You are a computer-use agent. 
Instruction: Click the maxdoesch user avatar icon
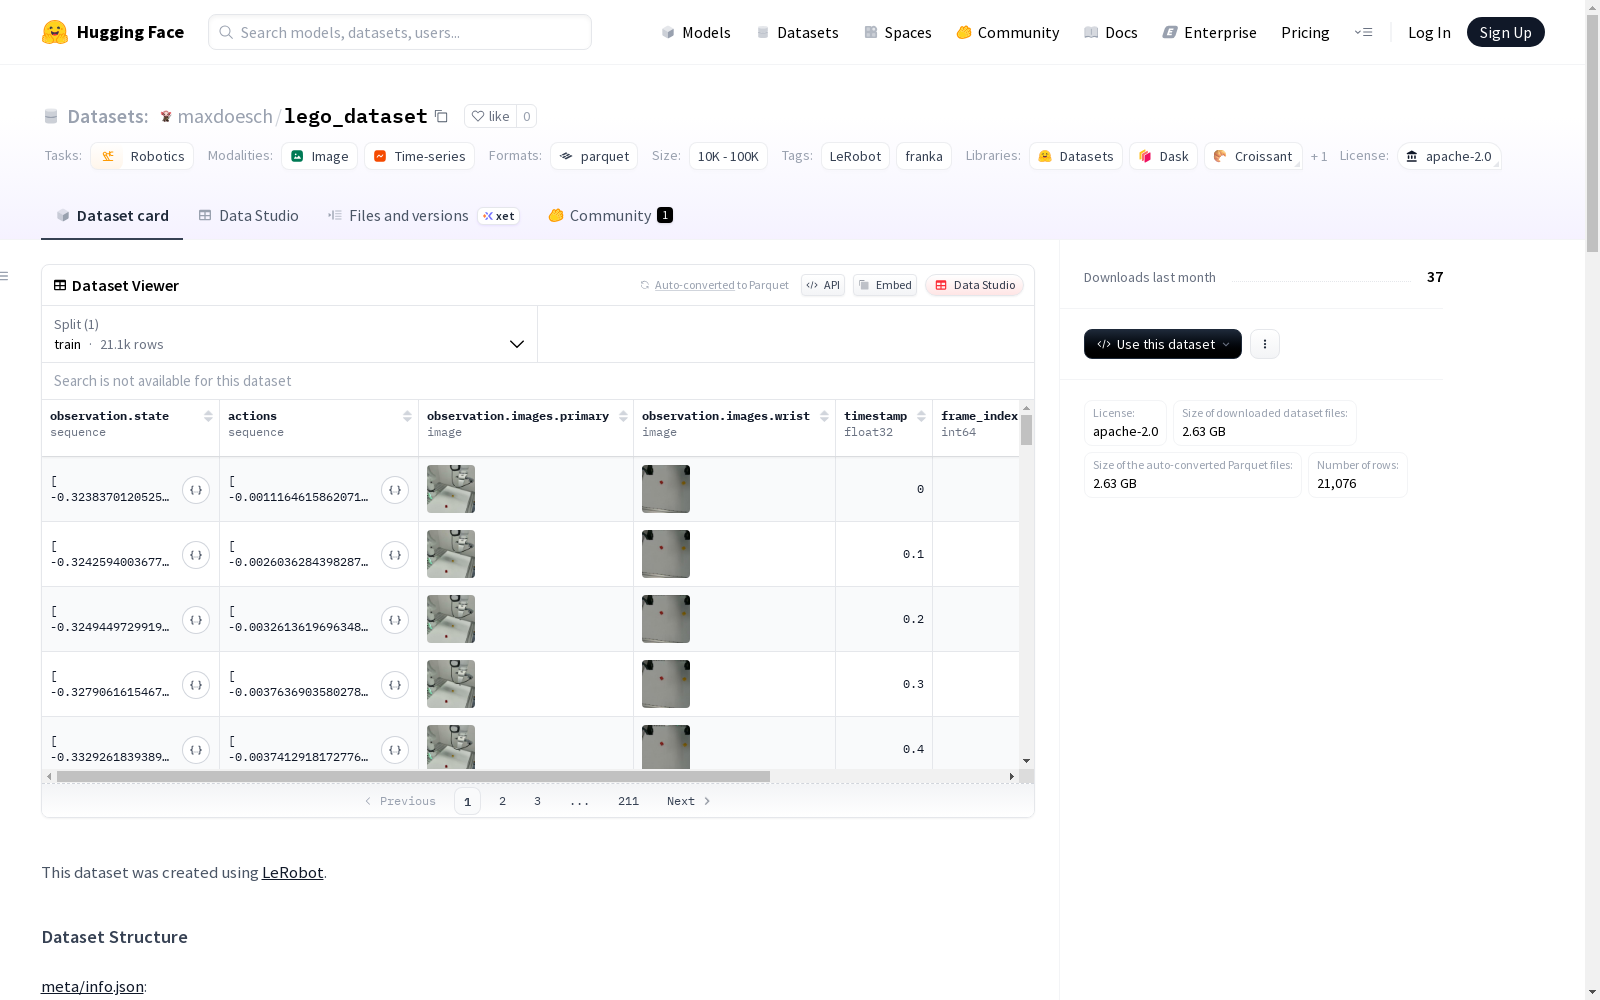tap(166, 117)
